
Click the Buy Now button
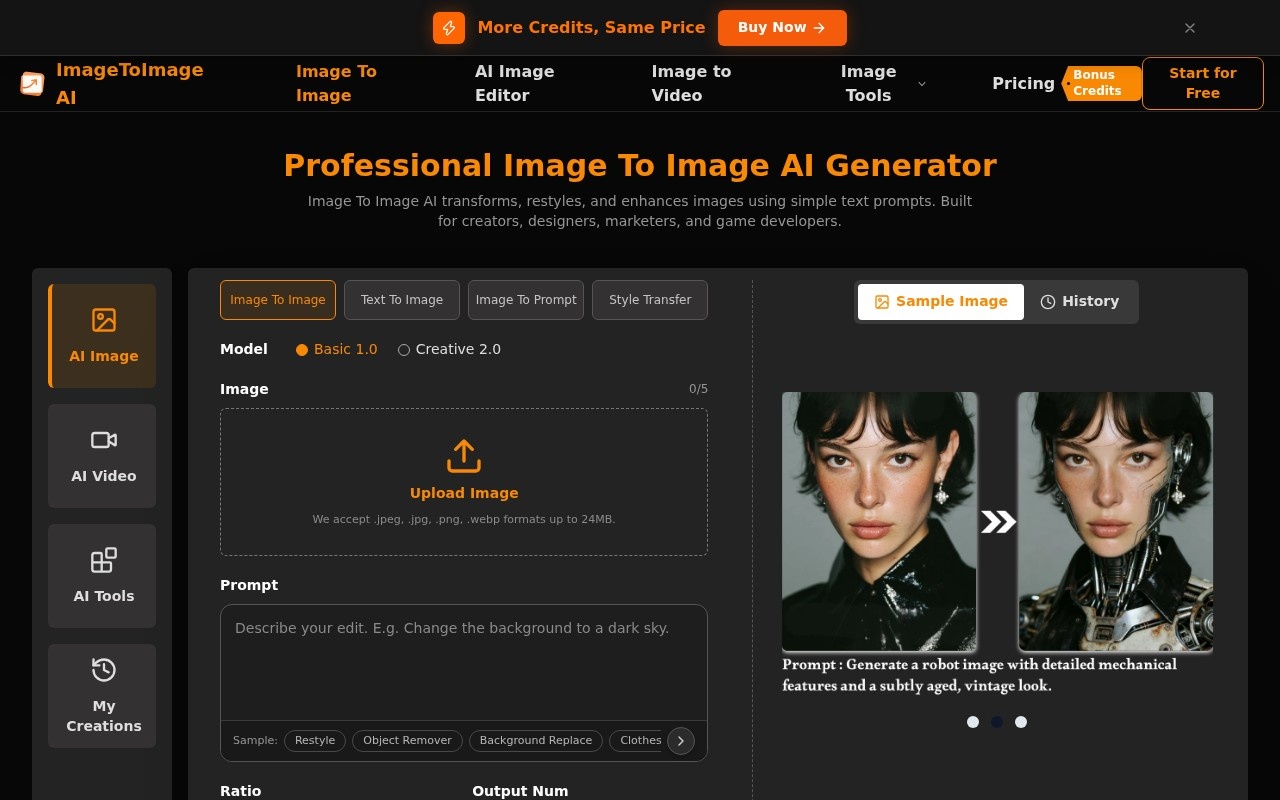[x=782, y=28]
